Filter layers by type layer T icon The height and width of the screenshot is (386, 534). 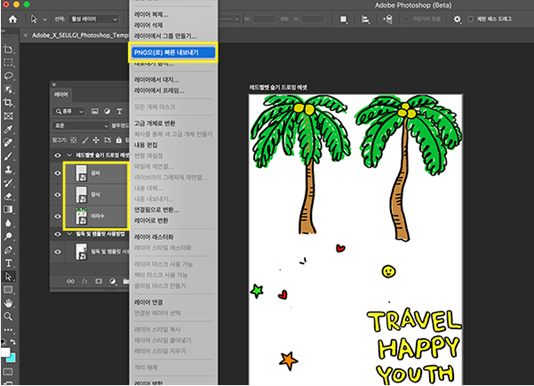[x=120, y=111]
